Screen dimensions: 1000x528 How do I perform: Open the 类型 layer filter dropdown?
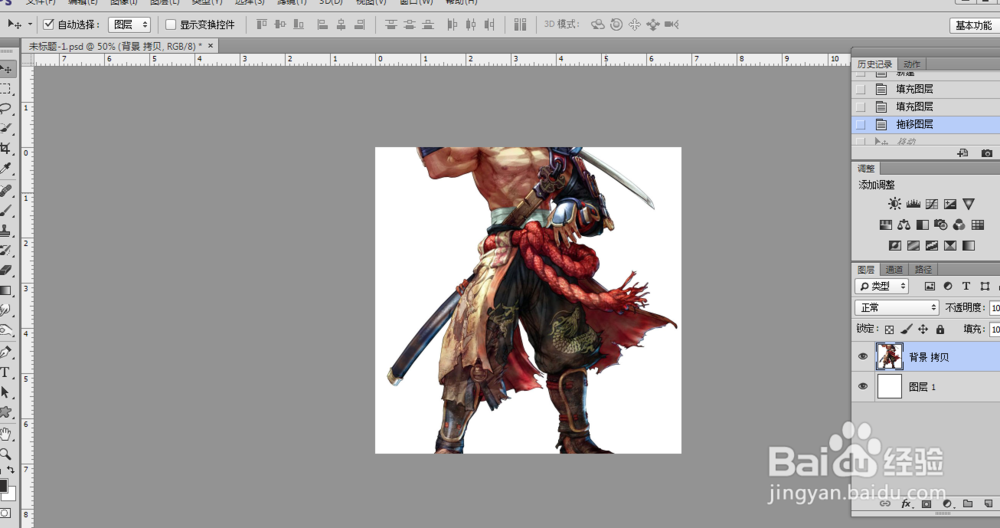[881, 286]
